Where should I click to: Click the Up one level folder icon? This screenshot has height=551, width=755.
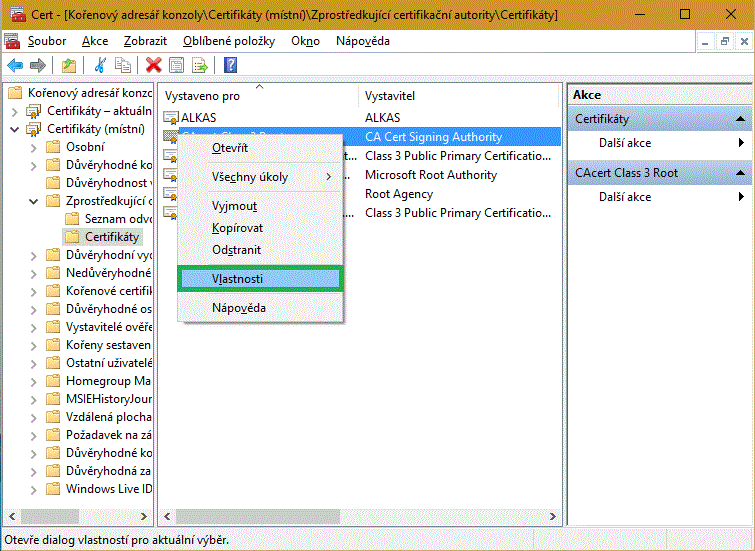pyautogui.click(x=68, y=65)
